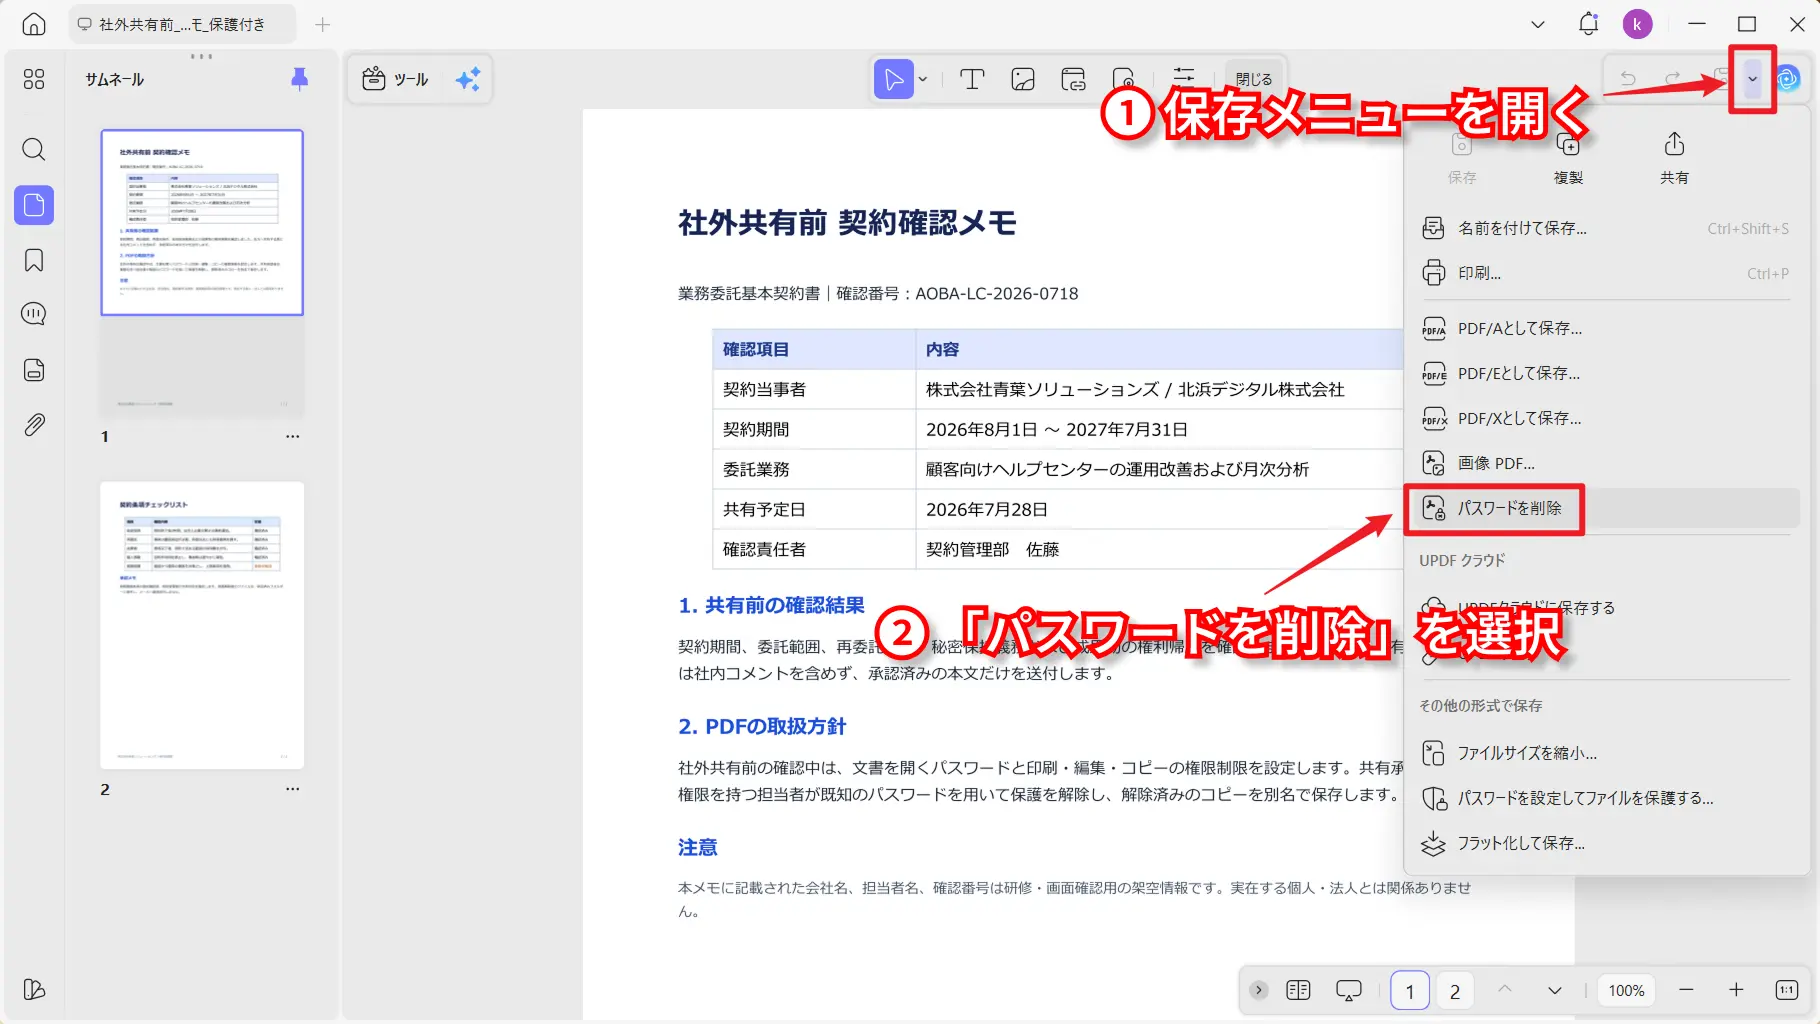Launch the AI sparkle assistant icon
Screen dimensions: 1820x1024
[468, 79]
